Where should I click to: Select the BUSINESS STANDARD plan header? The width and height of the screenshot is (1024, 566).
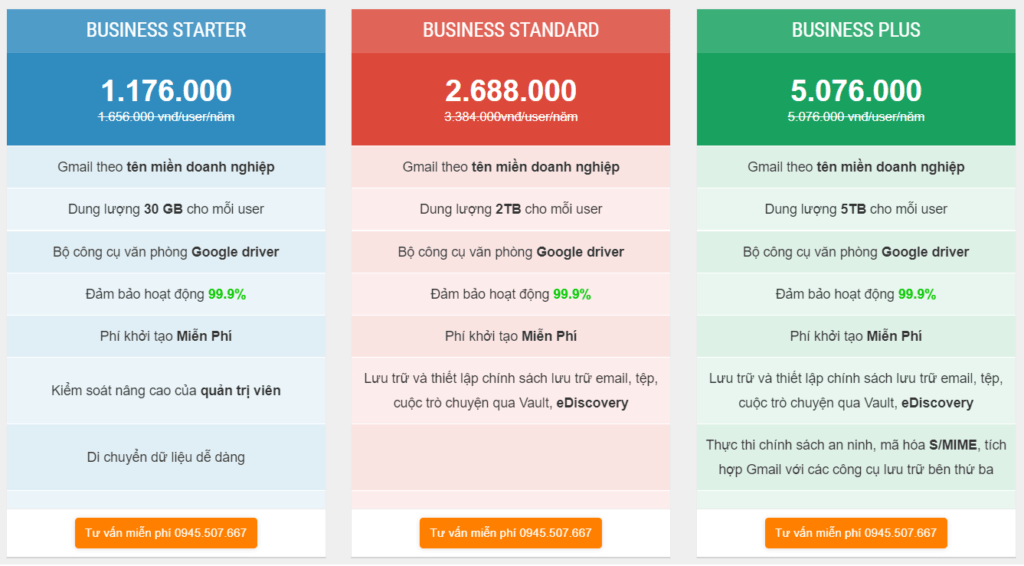coord(511,31)
